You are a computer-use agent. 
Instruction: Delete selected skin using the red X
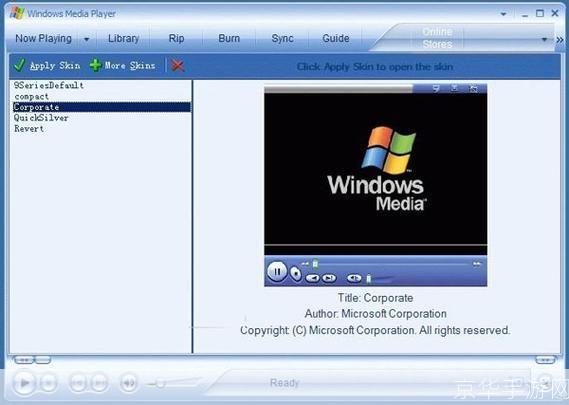coord(177,66)
